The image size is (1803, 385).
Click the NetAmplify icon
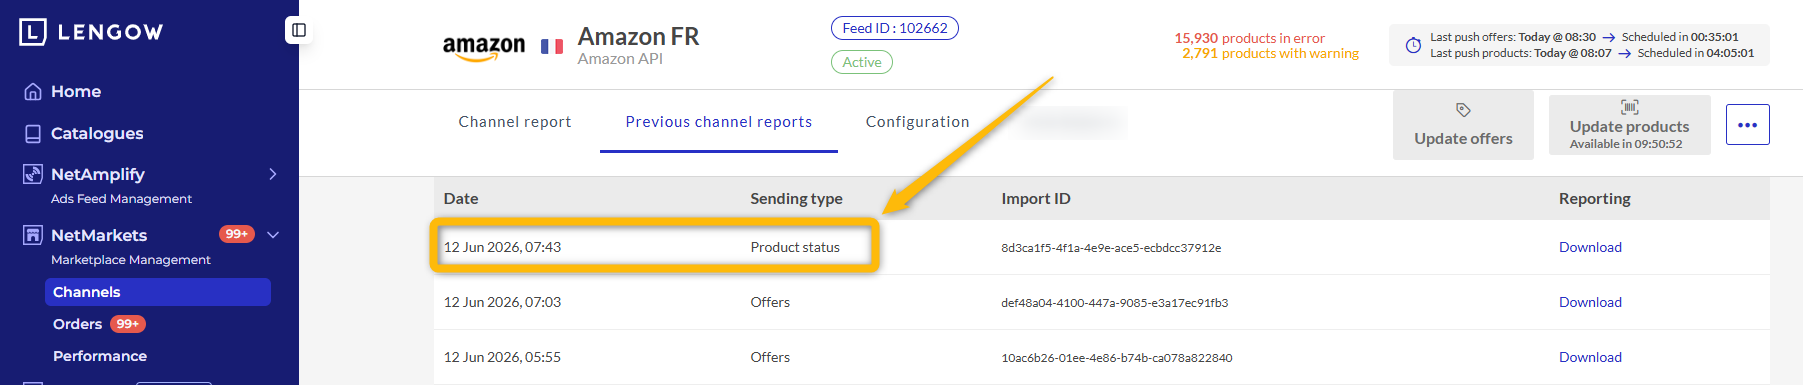(x=33, y=174)
